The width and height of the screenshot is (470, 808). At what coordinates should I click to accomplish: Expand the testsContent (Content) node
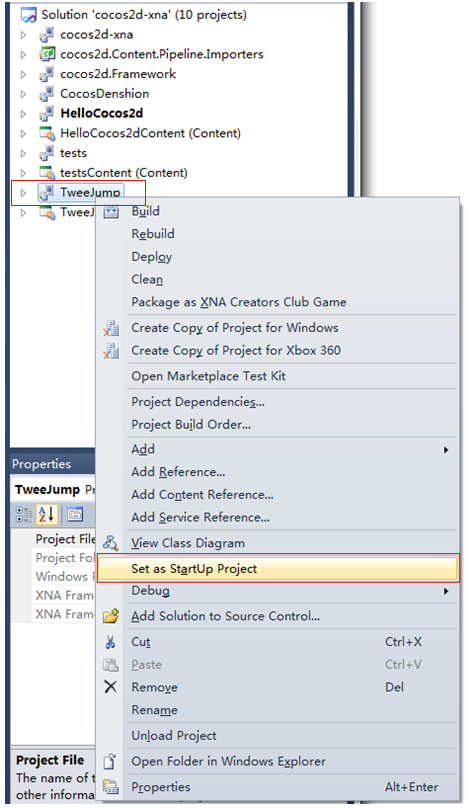pyautogui.click(x=23, y=173)
